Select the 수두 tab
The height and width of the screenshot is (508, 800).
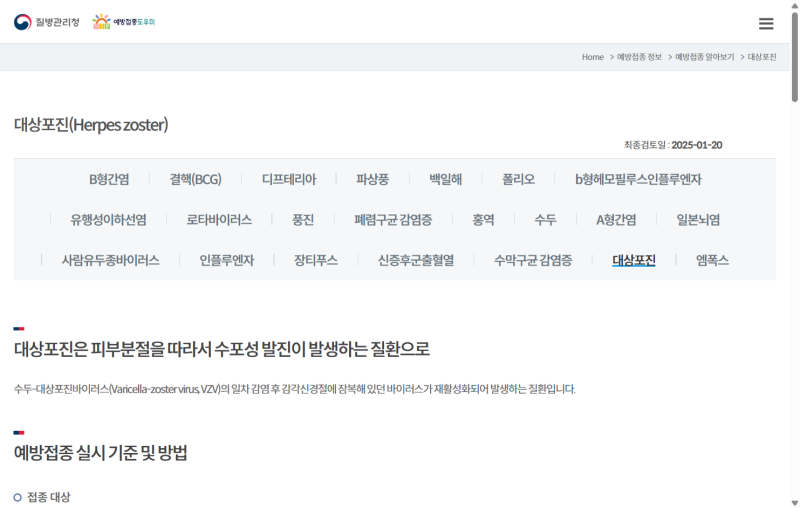tap(545, 220)
